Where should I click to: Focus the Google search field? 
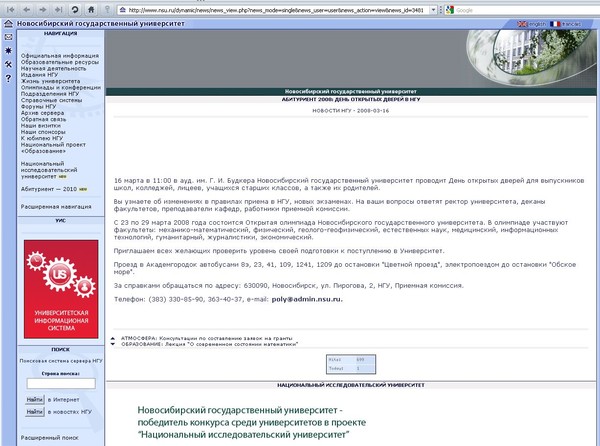click(526, 10)
